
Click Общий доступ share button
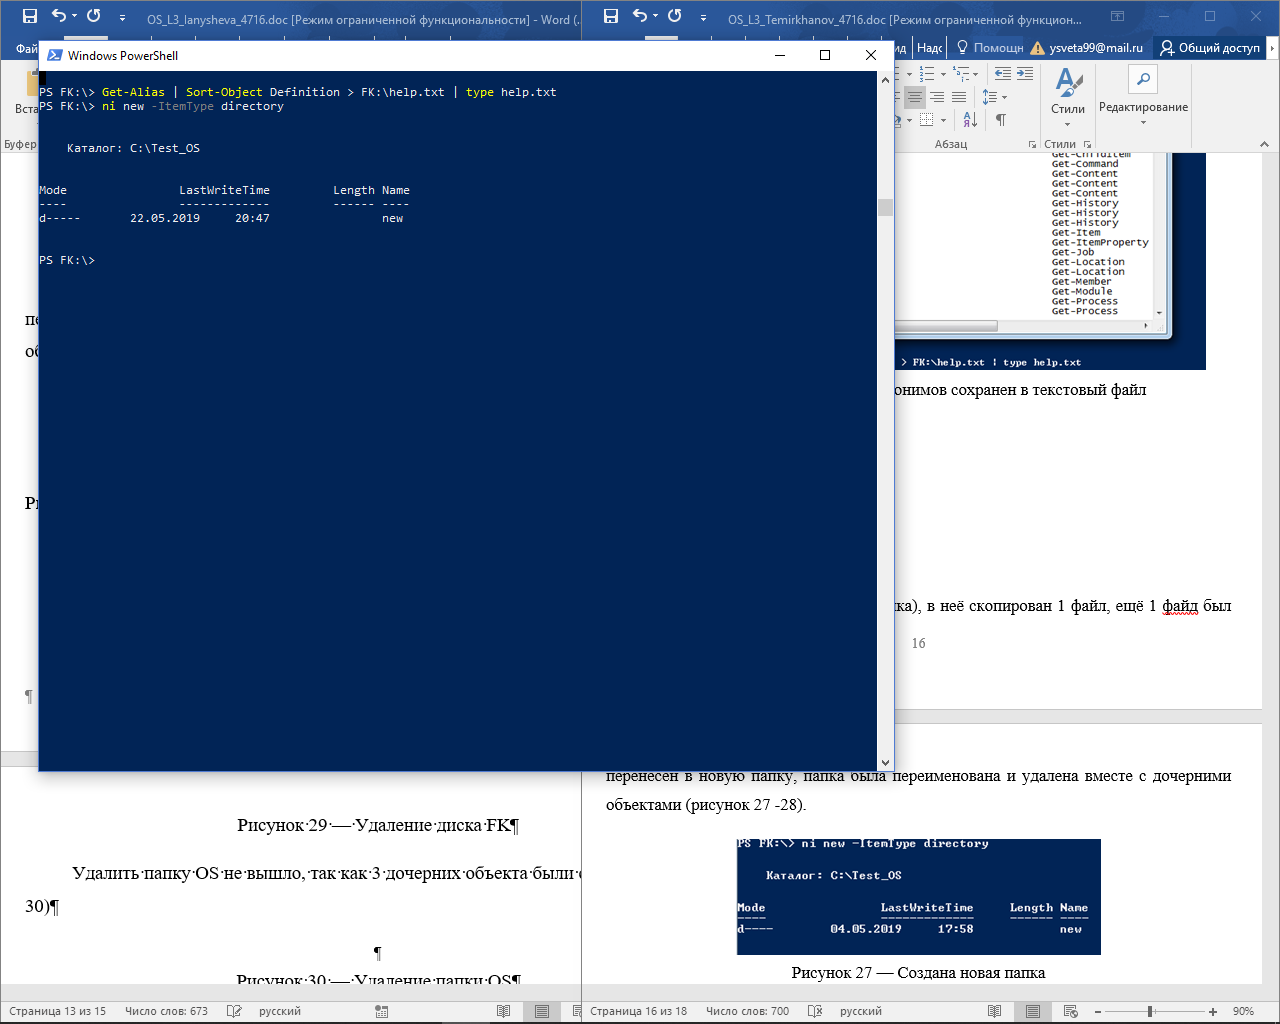point(1210,47)
